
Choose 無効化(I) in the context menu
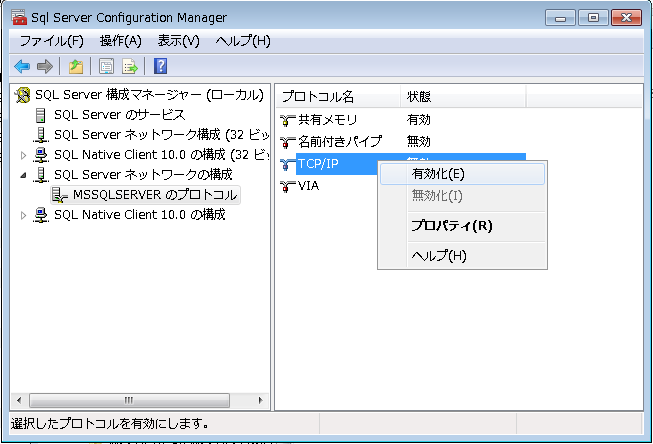[x=462, y=196]
